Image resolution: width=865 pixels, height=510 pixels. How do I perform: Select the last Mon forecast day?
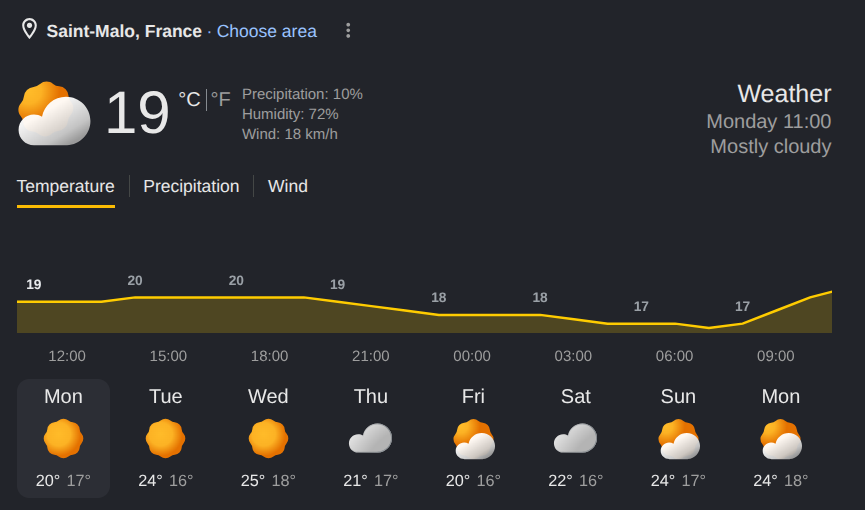[x=781, y=438]
